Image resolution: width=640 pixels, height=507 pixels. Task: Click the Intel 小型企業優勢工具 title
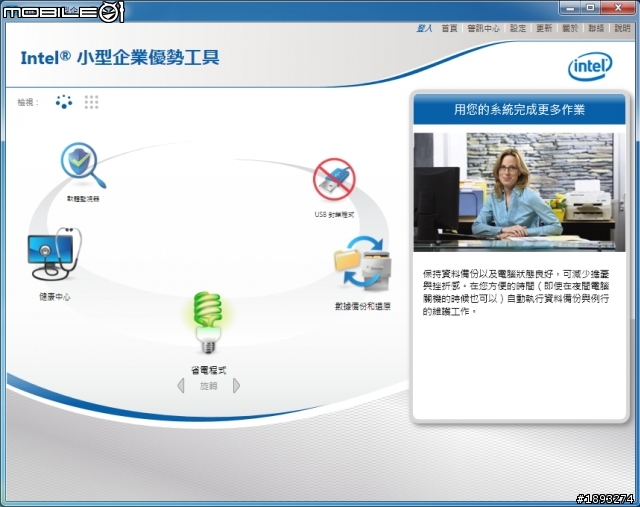(x=120, y=58)
